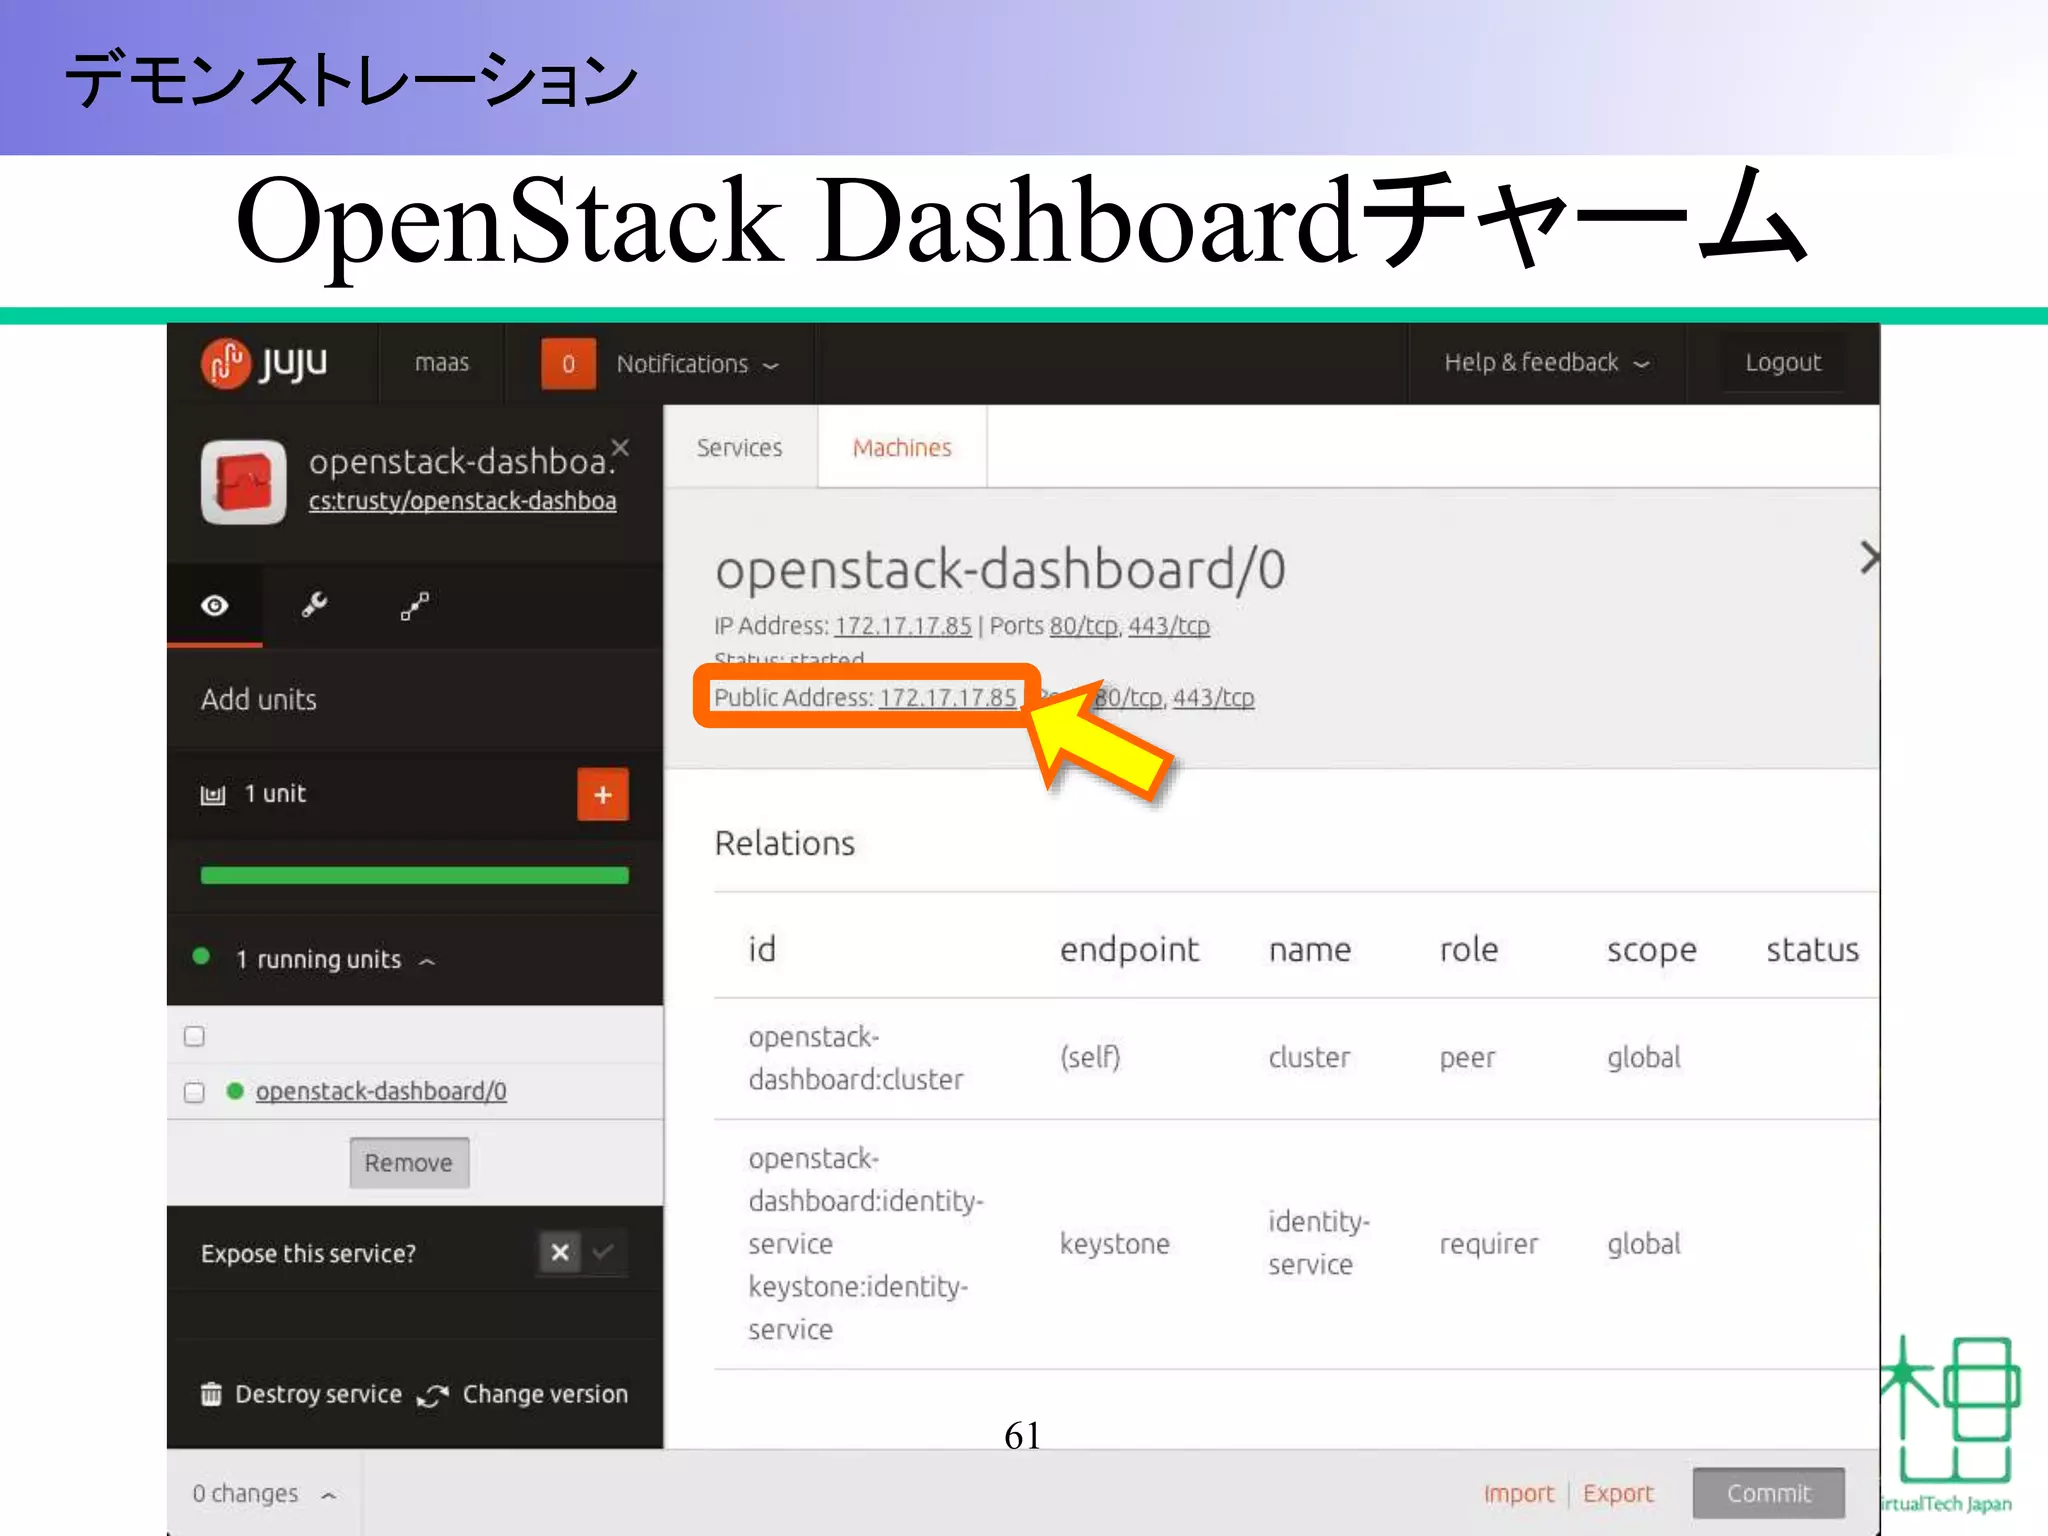
Task: Click the keystone endpoint cell
Action: (1115, 1243)
